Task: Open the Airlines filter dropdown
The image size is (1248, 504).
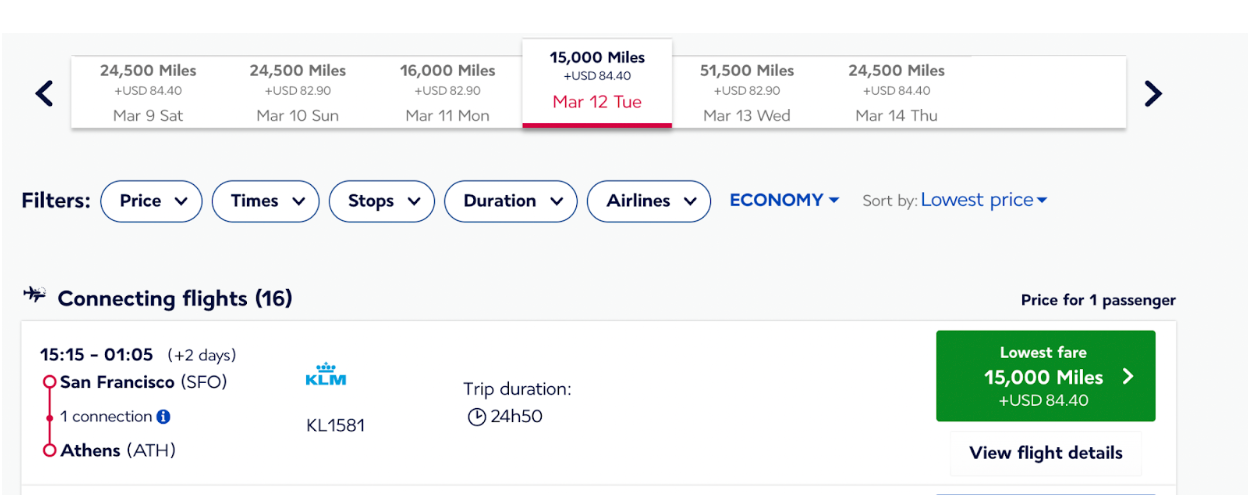Action: (x=649, y=201)
